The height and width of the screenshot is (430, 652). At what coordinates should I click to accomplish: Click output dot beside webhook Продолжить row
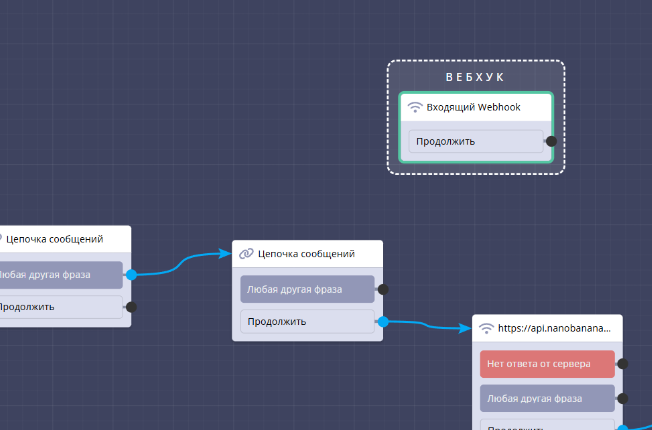click(x=551, y=141)
